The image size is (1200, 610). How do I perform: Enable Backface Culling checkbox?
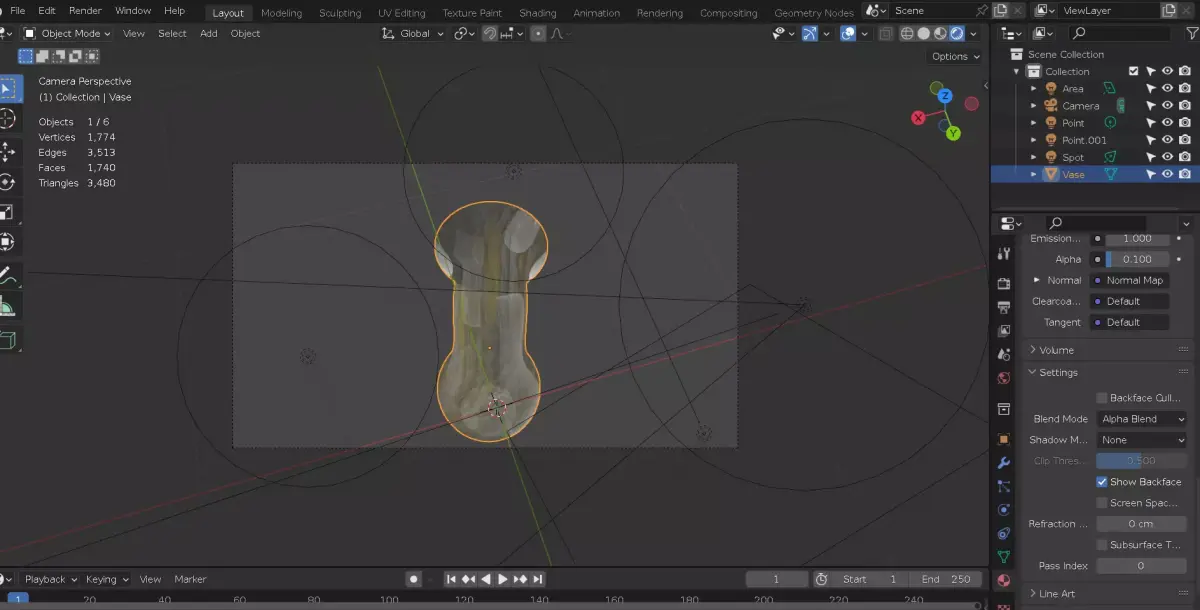pos(1102,398)
